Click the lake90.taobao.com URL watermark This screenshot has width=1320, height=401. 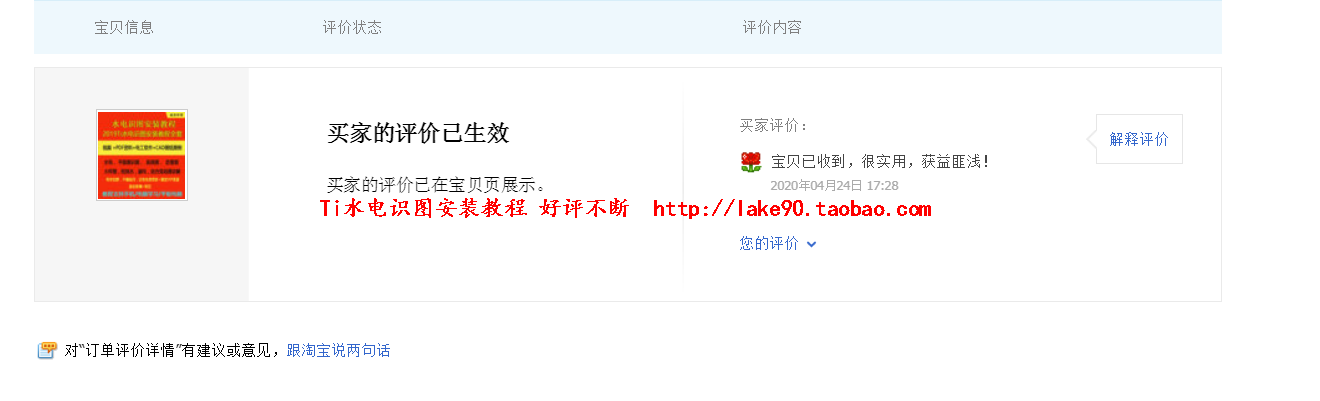[x=792, y=209]
